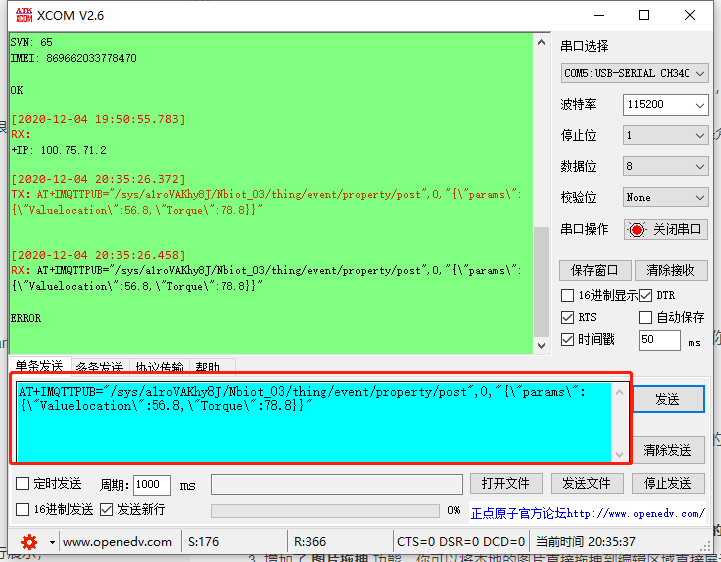721x562 pixels.
Task: Toggle the 16进制显示 checkbox
Action: 567,295
